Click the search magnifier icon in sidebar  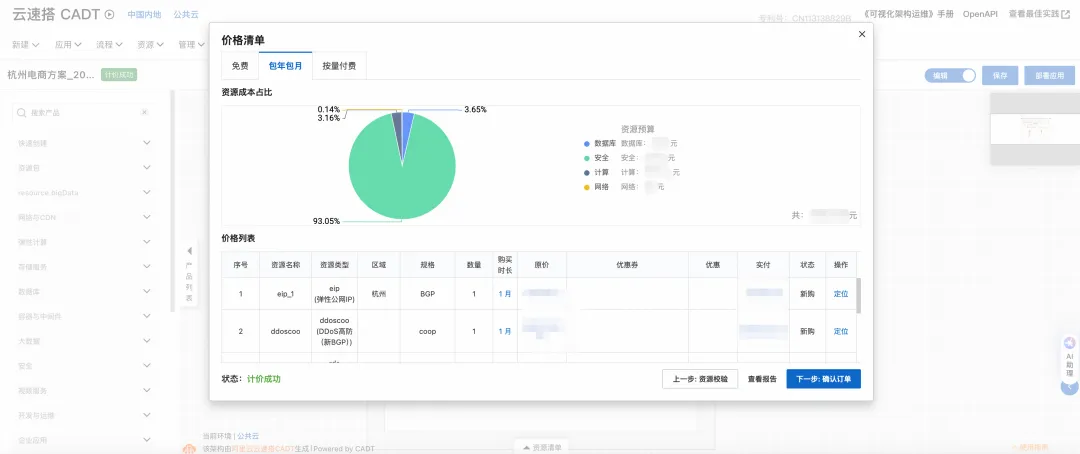coord(22,112)
